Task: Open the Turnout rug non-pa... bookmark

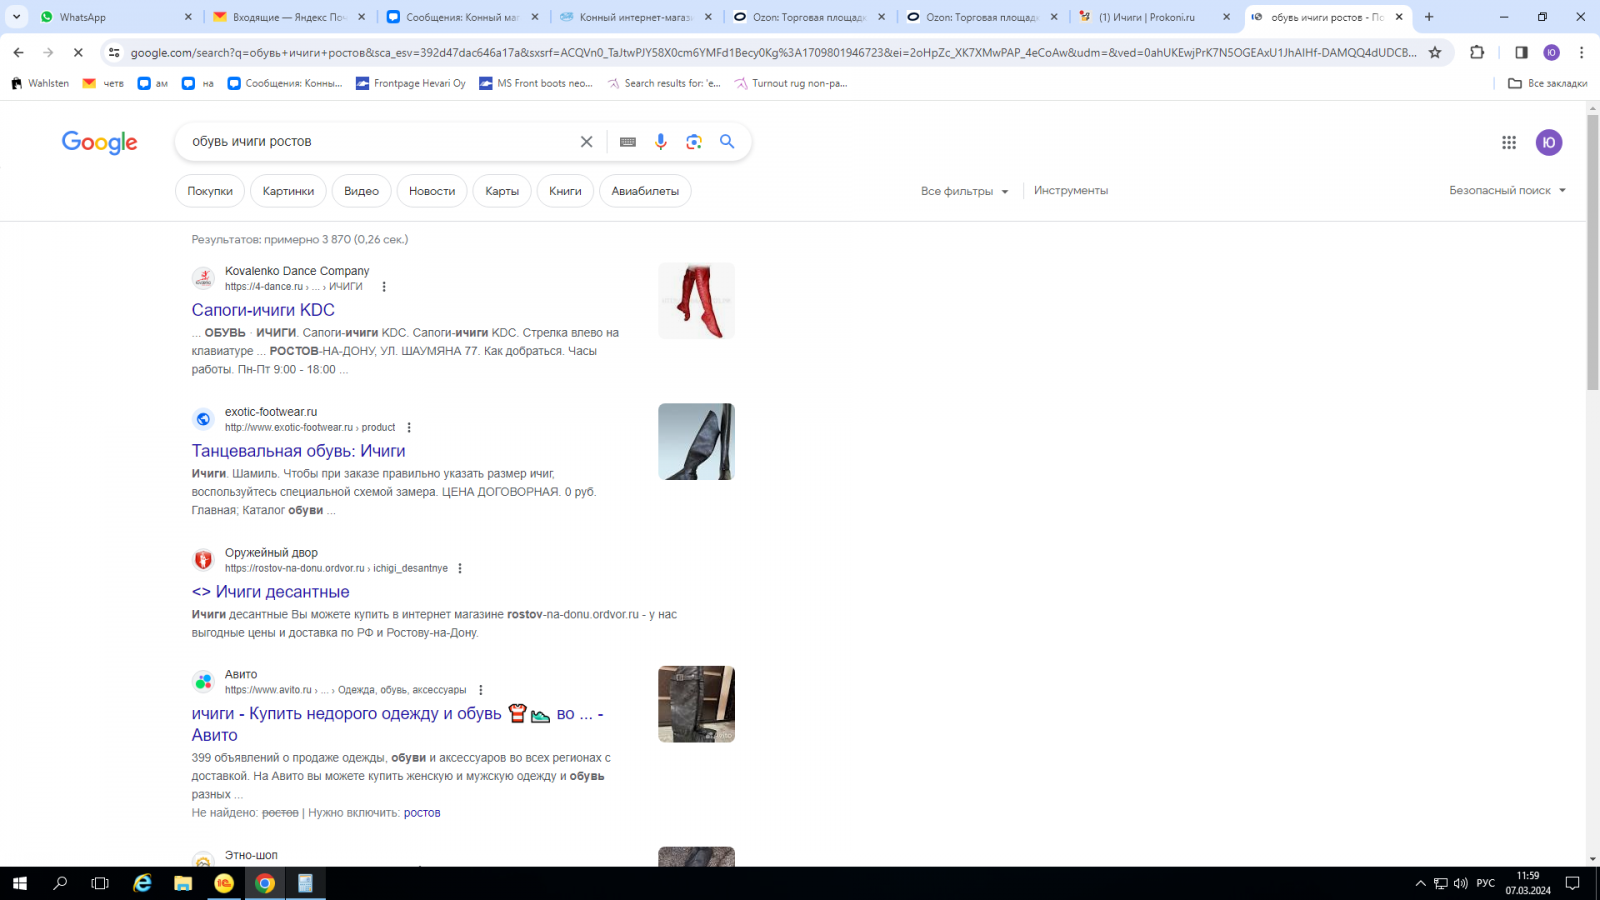Action: [x=791, y=84]
